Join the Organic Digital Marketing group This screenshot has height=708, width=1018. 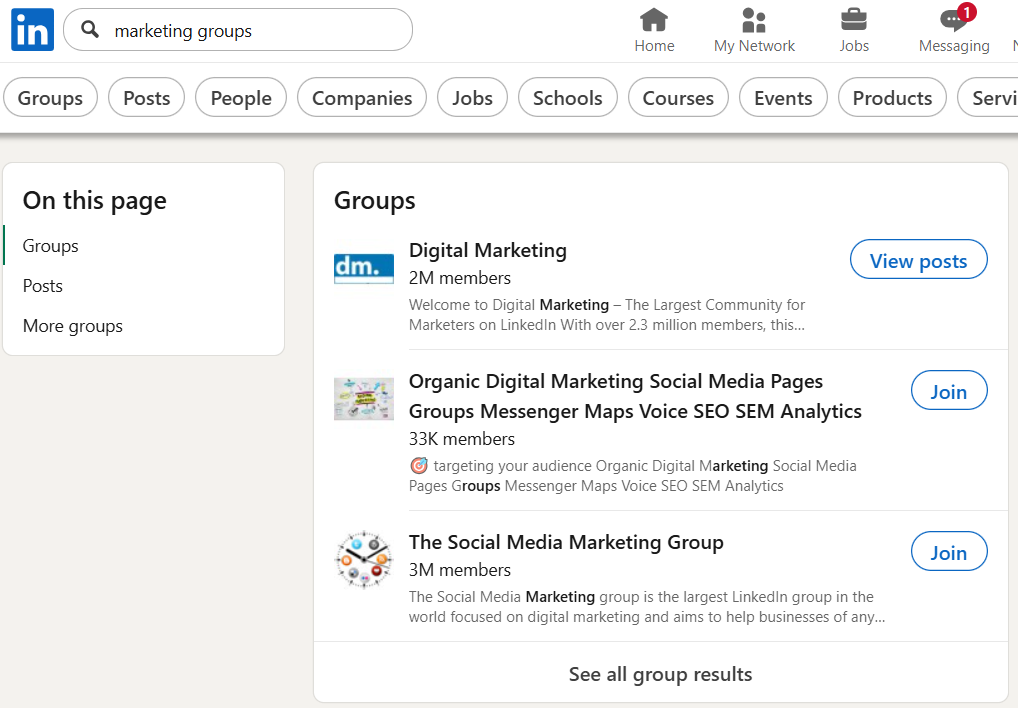point(949,391)
